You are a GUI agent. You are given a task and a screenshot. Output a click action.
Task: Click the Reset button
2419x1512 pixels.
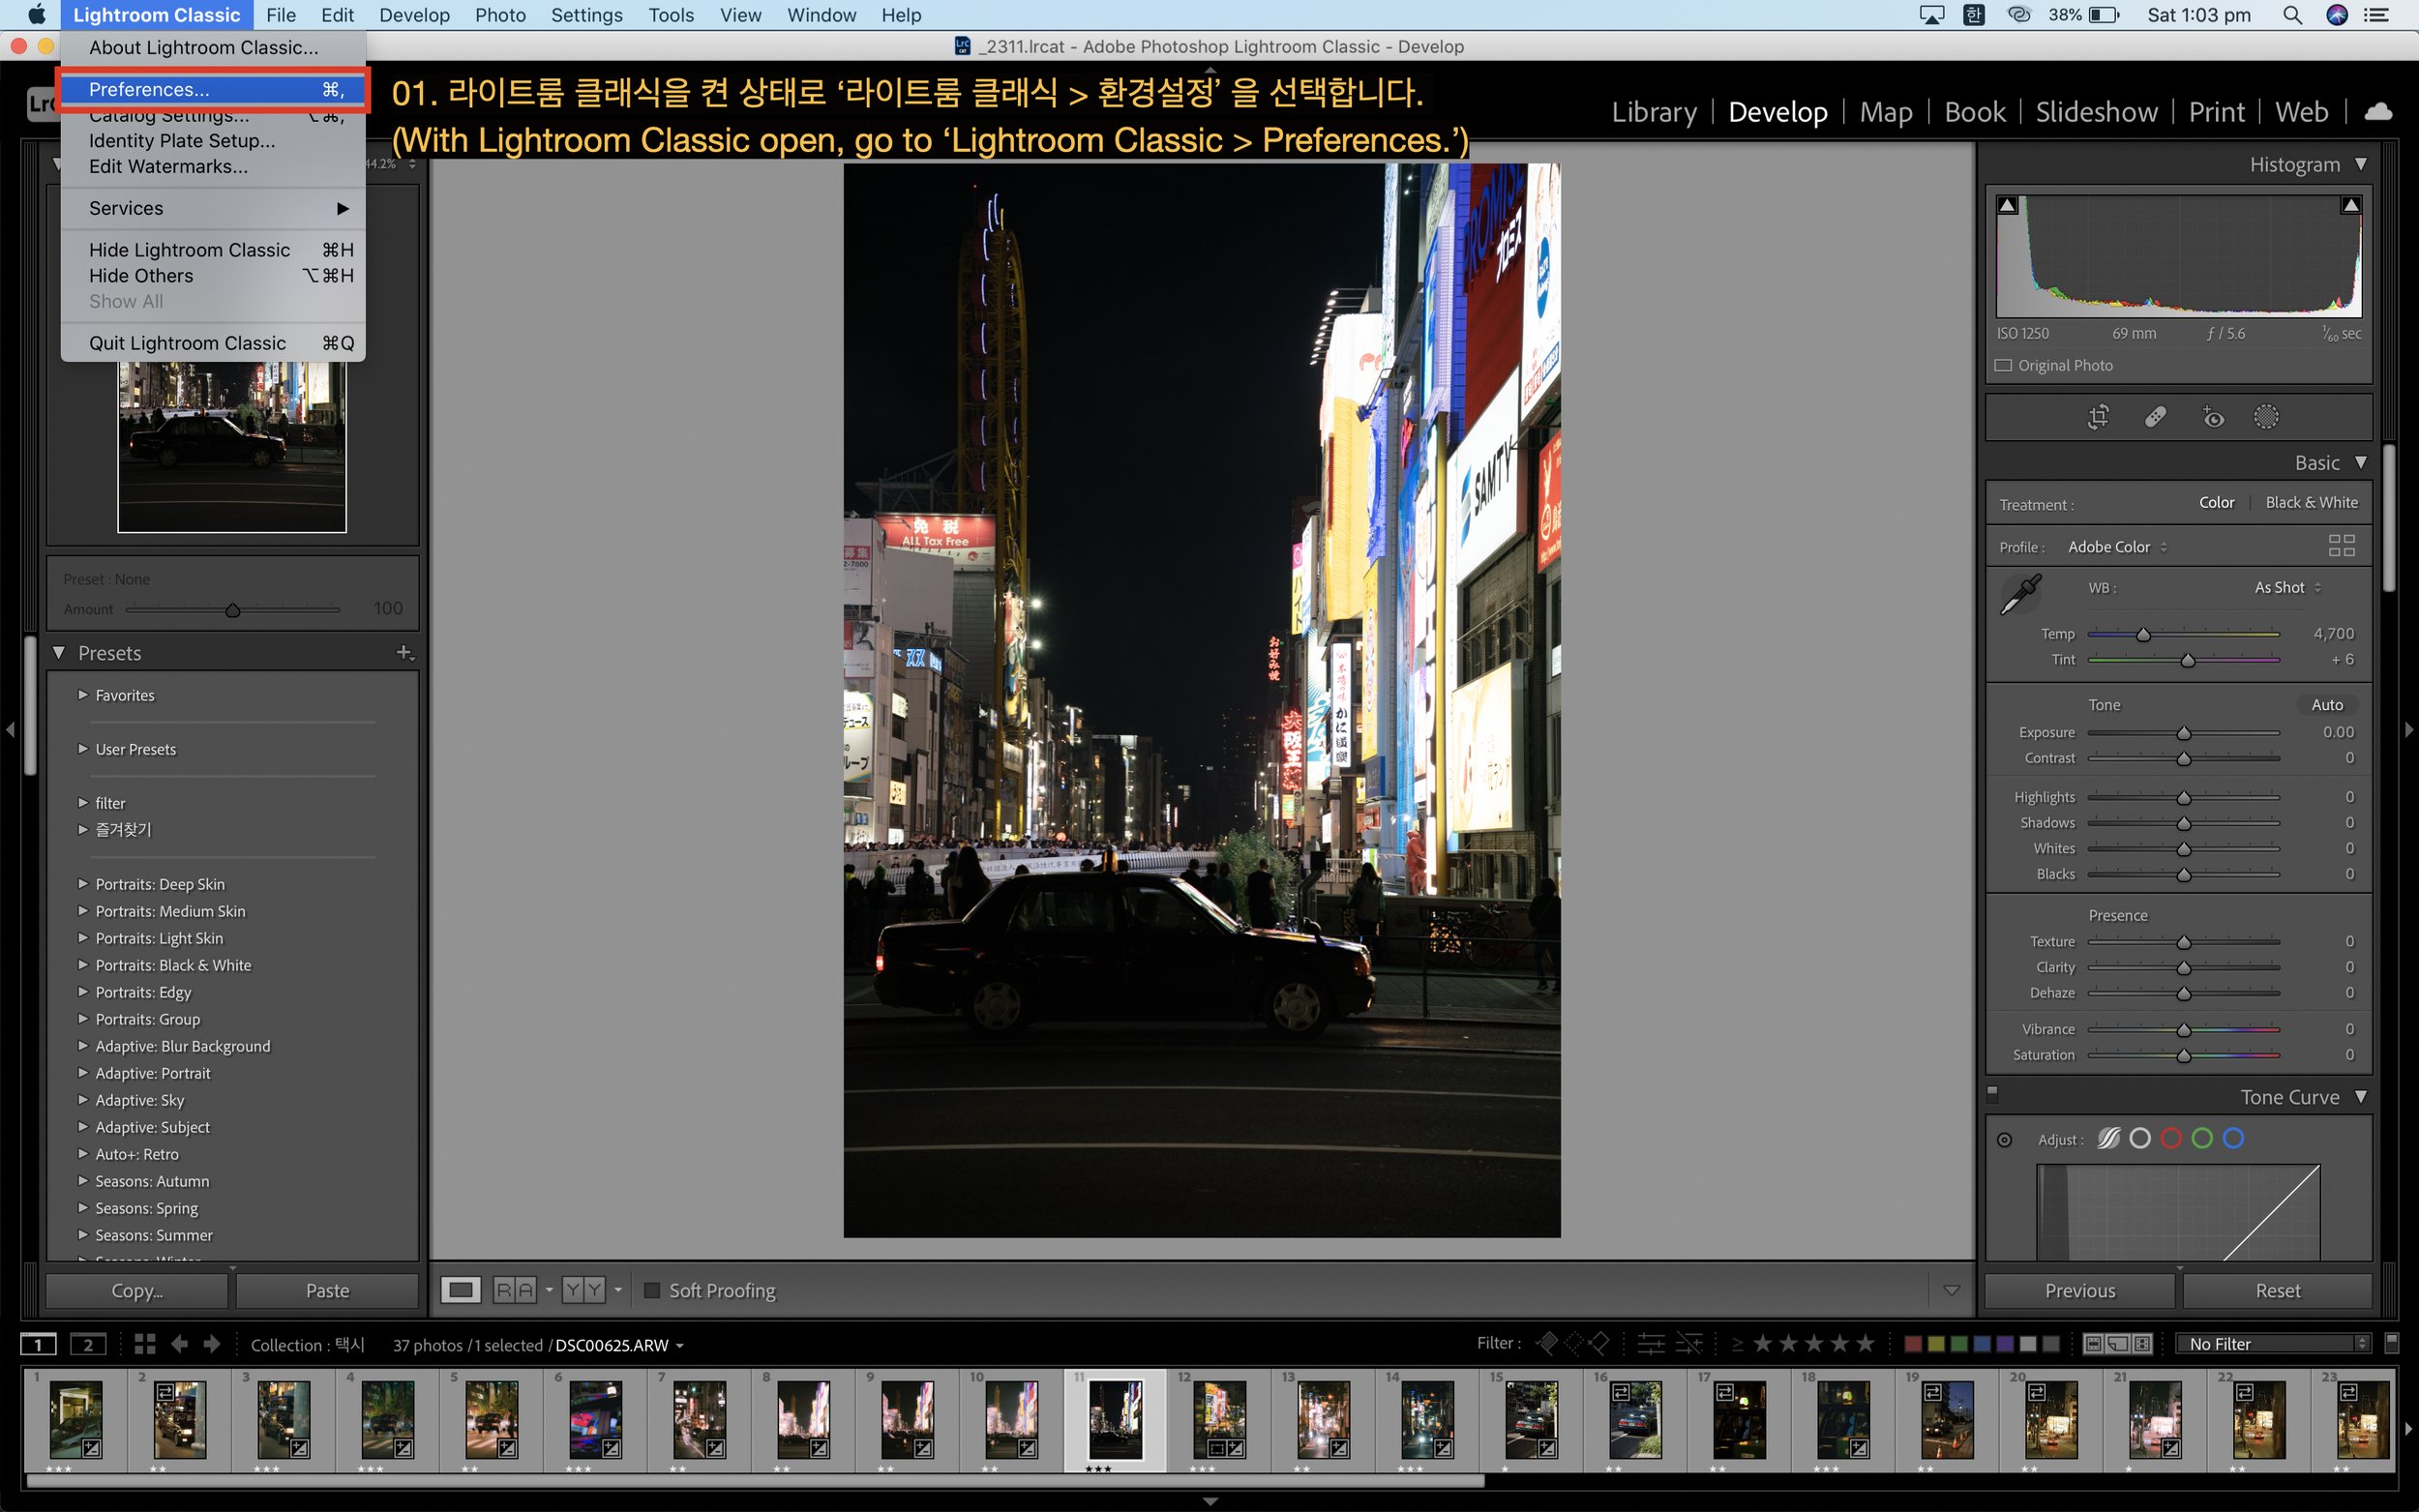pyautogui.click(x=2277, y=1290)
